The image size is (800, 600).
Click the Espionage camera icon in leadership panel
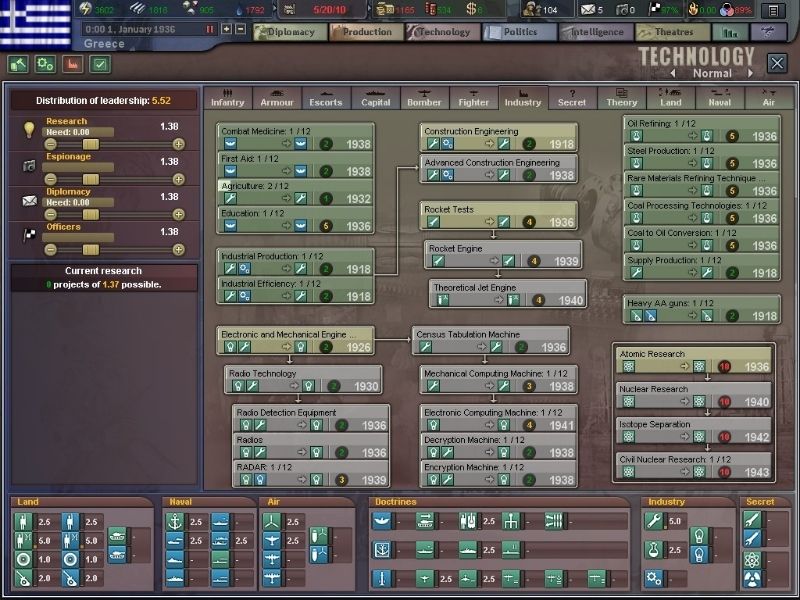[x=29, y=166]
